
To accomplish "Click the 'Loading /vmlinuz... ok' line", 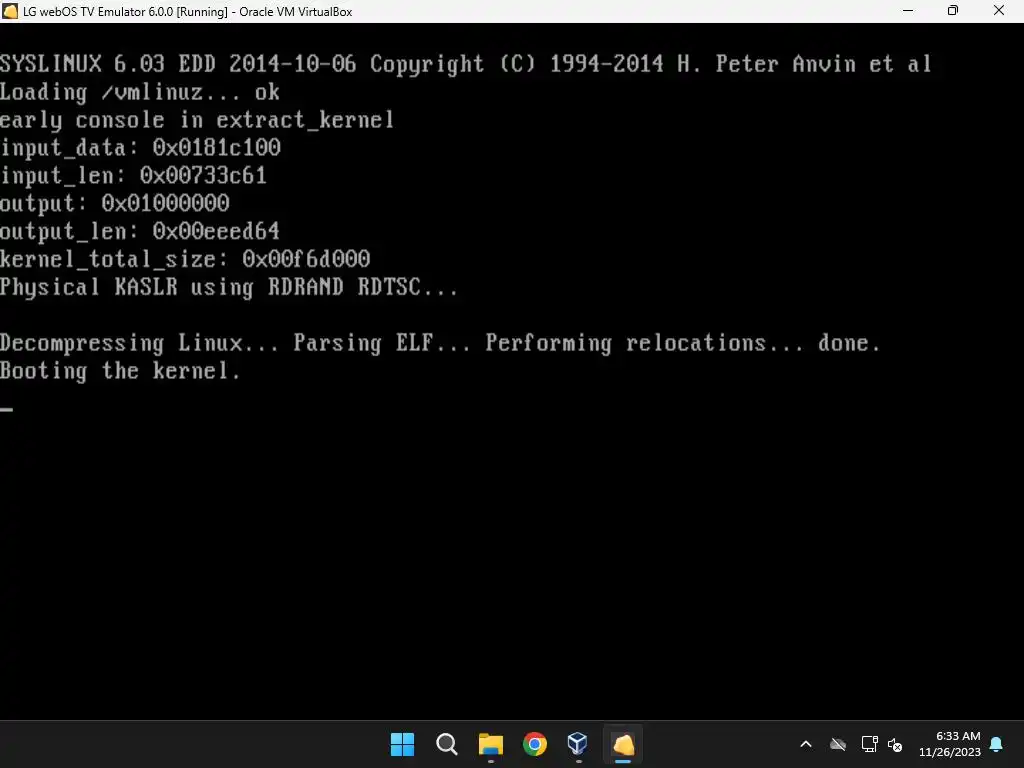I will click(x=140, y=92).
